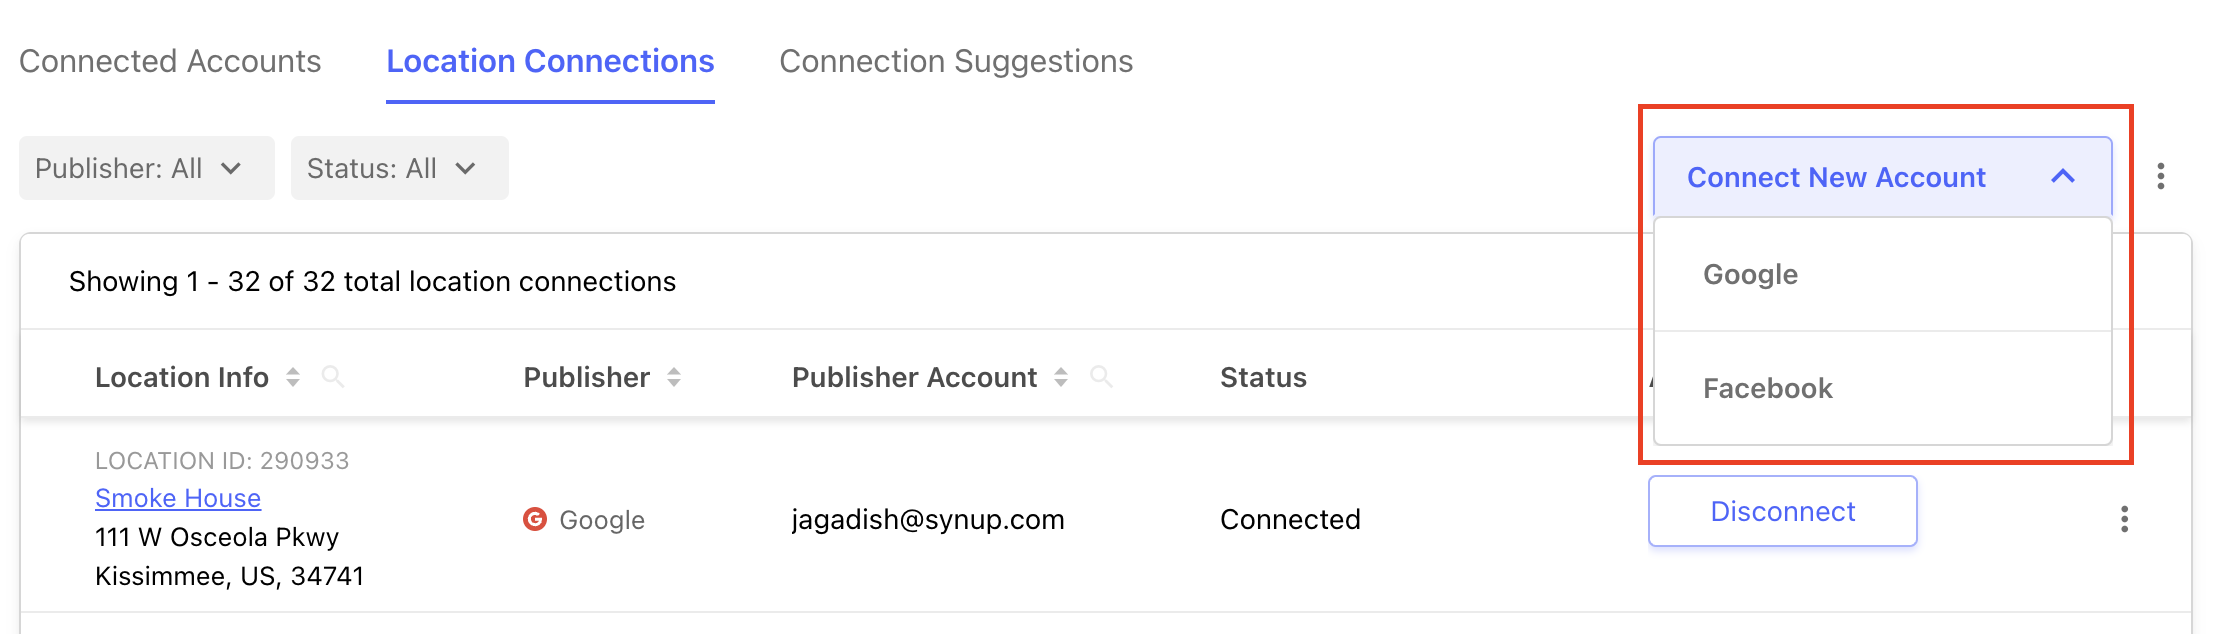Open the toolbar three-dot menu

click(x=2161, y=176)
